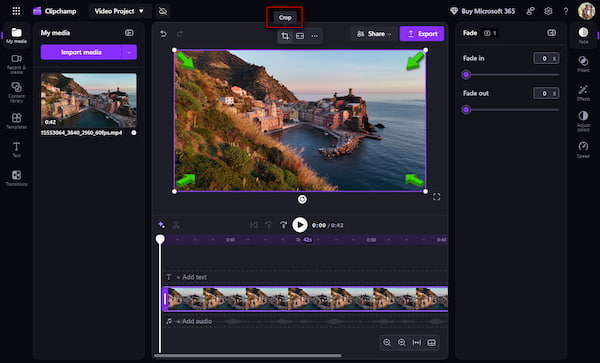The height and width of the screenshot is (363, 600).
Task: Zoom in the timeline
Action: tap(401, 343)
